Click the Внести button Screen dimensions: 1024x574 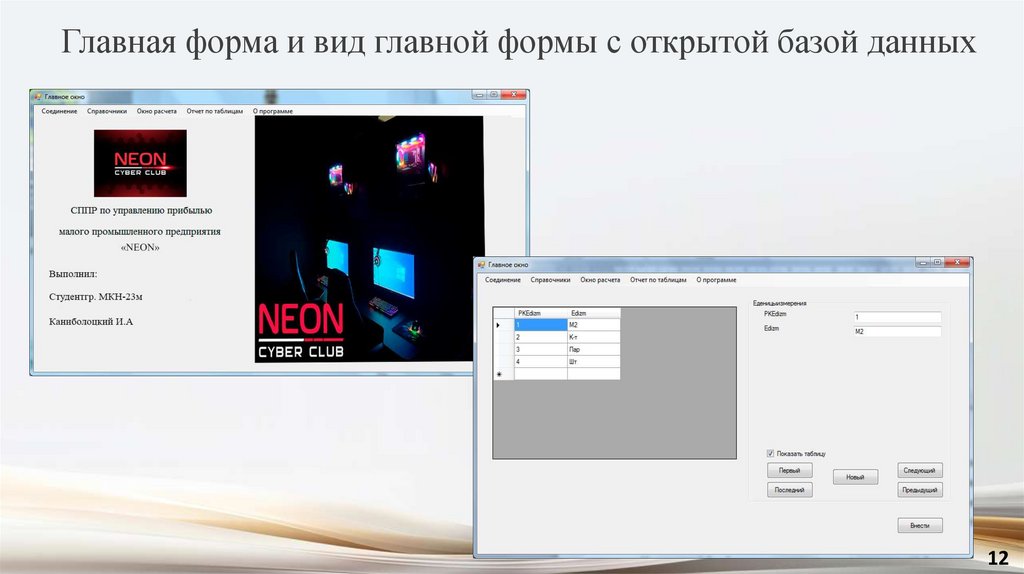pos(920,526)
